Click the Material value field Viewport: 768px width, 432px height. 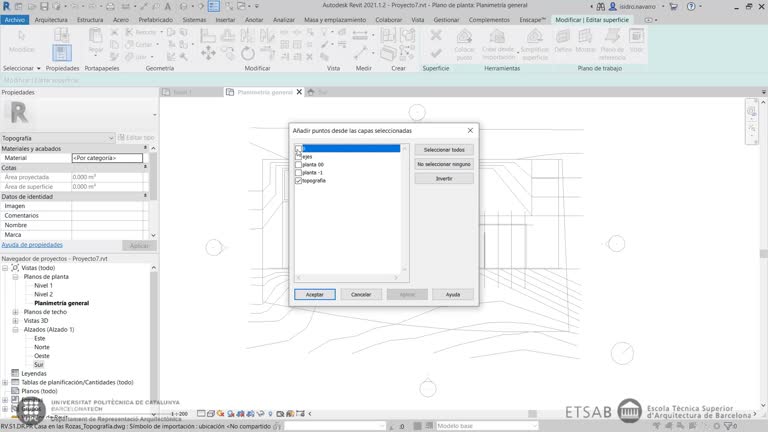click(107, 158)
